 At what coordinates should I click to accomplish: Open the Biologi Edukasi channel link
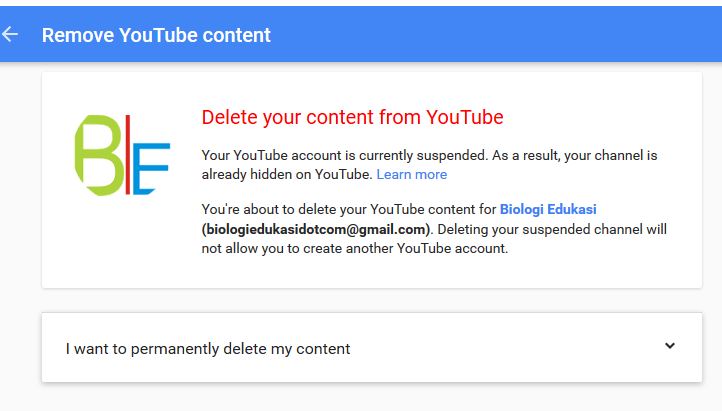[x=548, y=209]
